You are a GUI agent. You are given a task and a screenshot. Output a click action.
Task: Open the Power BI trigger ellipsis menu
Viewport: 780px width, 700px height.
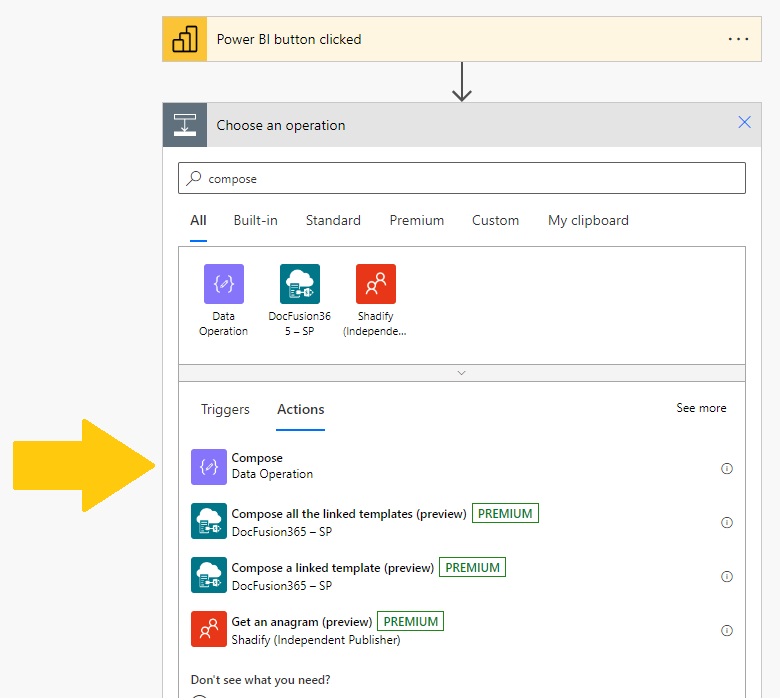[738, 39]
